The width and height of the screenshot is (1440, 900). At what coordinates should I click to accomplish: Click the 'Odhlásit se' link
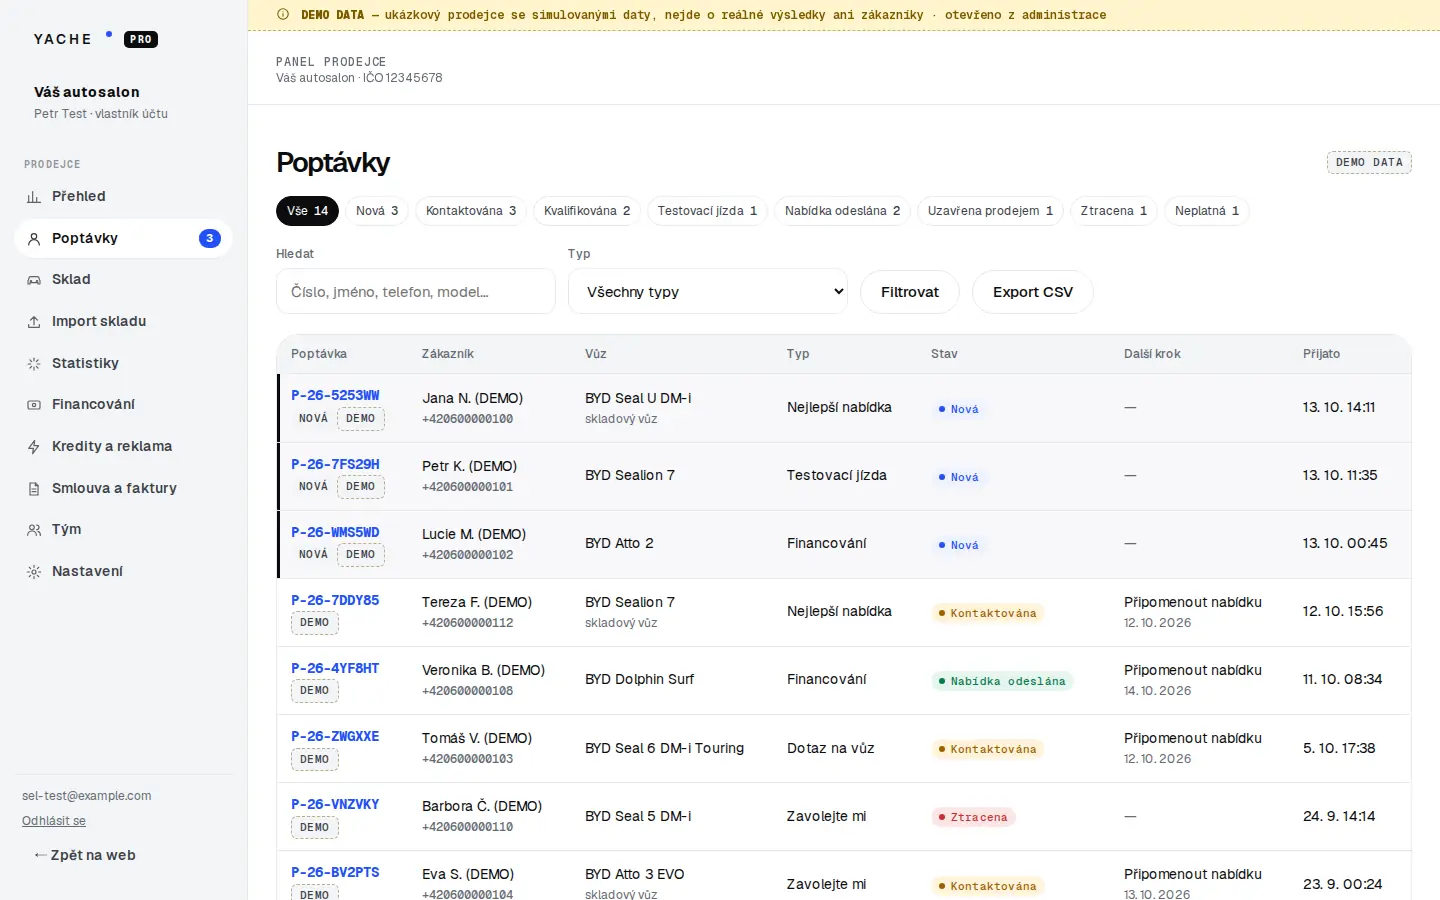tap(54, 821)
